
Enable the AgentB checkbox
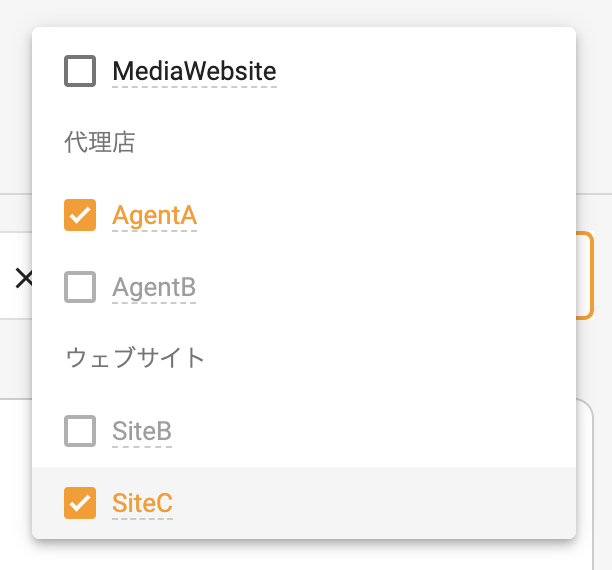[80, 287]
